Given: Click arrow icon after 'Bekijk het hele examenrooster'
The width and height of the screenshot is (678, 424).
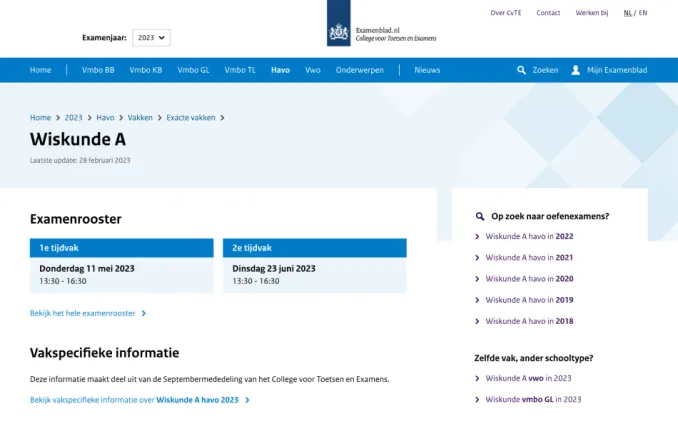Looking at the screenshot, I should (x=144, y=313).
